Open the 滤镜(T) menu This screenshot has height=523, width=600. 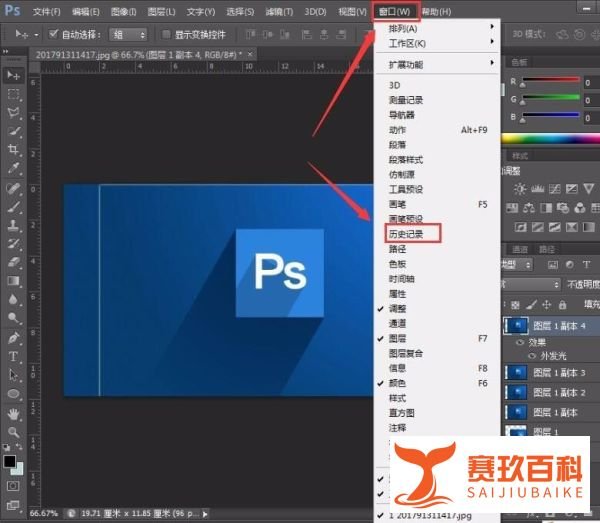(x=279, y=12)
